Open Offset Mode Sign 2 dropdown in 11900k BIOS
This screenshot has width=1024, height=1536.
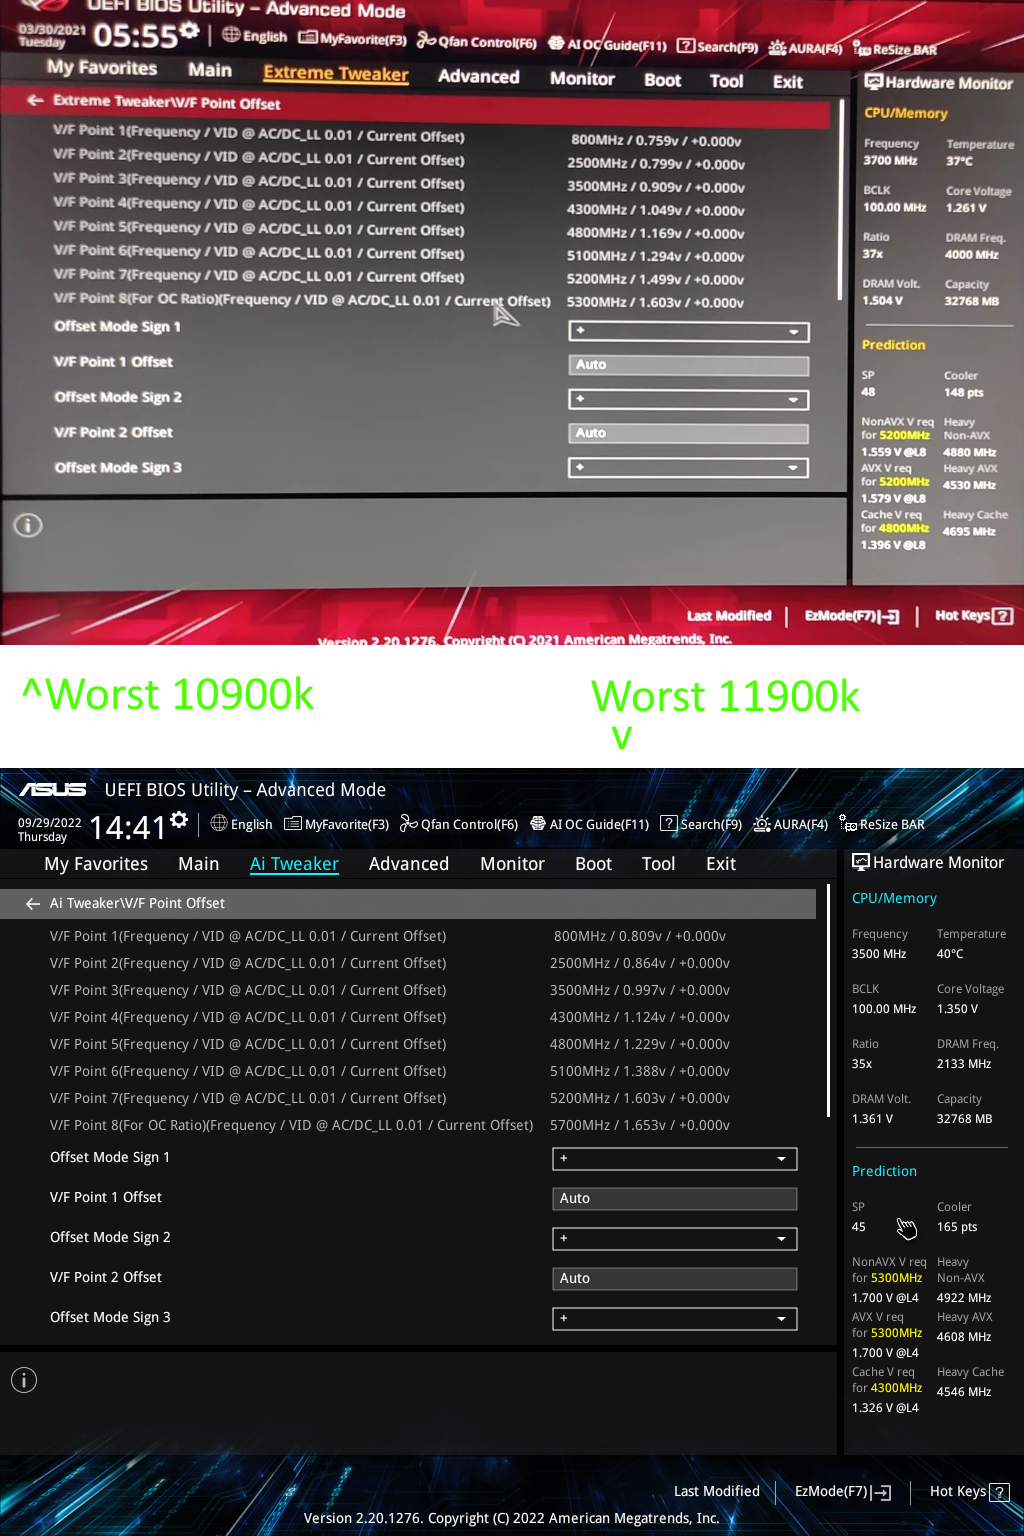[675, 1238]
